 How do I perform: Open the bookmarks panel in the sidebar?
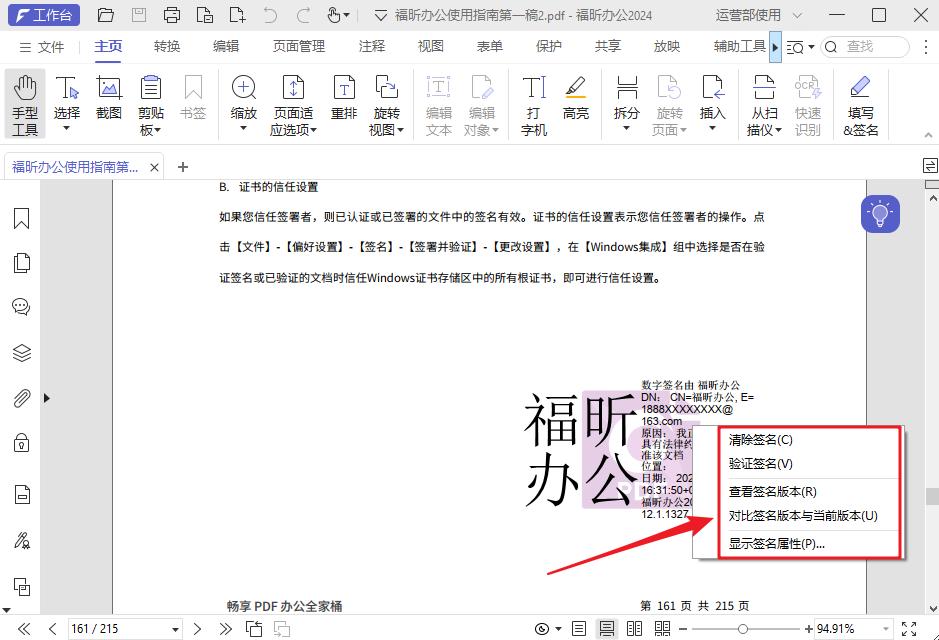[21, 218]
